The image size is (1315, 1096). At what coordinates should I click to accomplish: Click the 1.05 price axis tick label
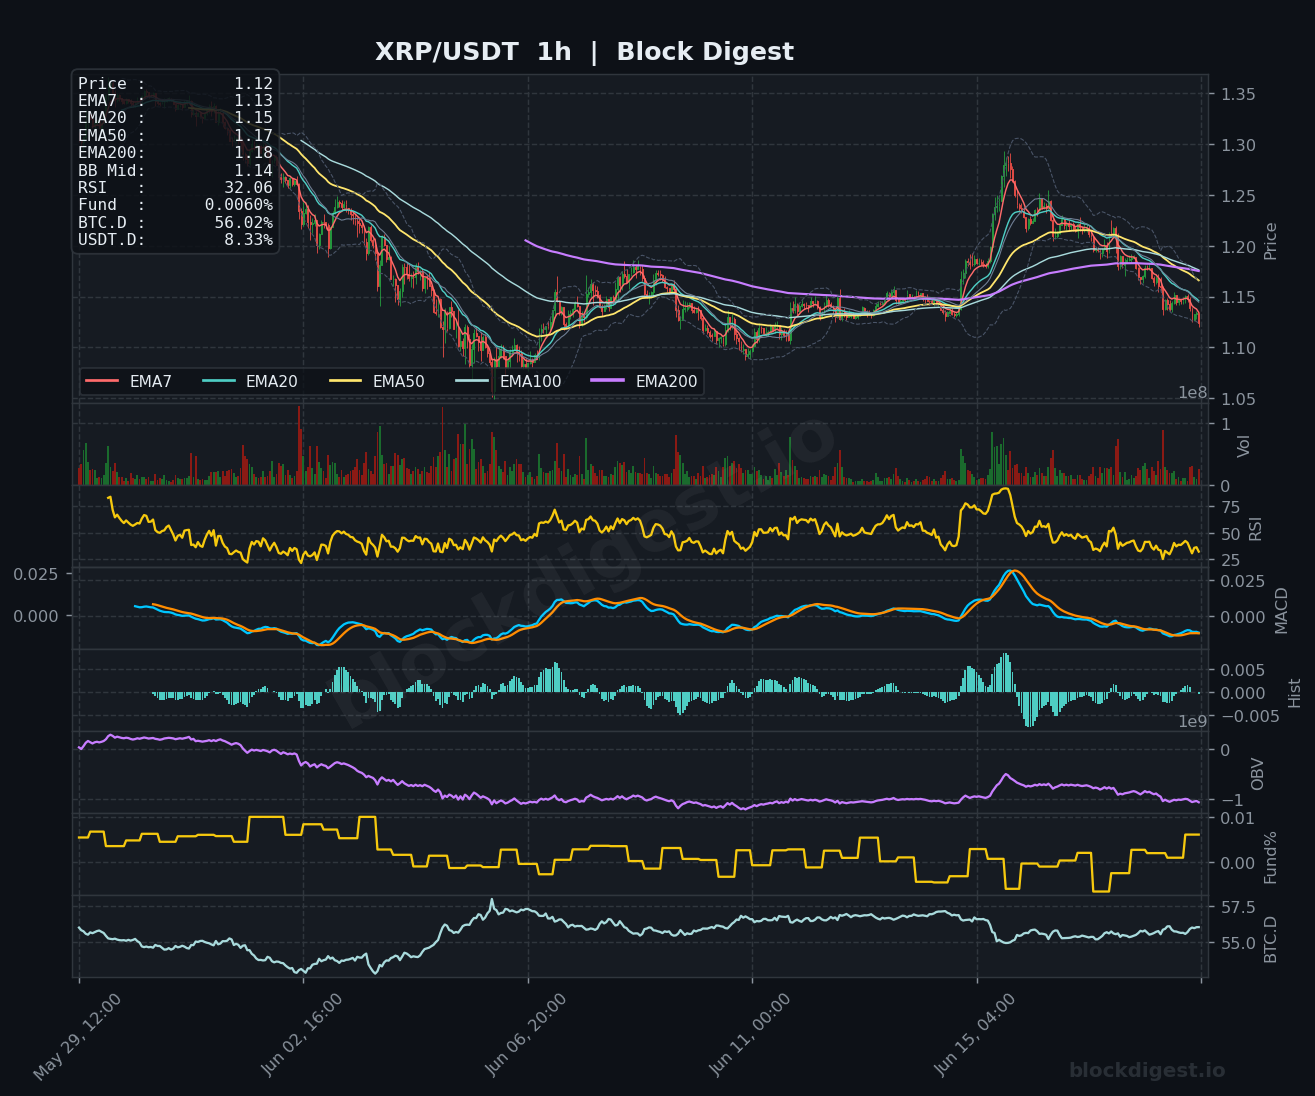click(1238, 399)
